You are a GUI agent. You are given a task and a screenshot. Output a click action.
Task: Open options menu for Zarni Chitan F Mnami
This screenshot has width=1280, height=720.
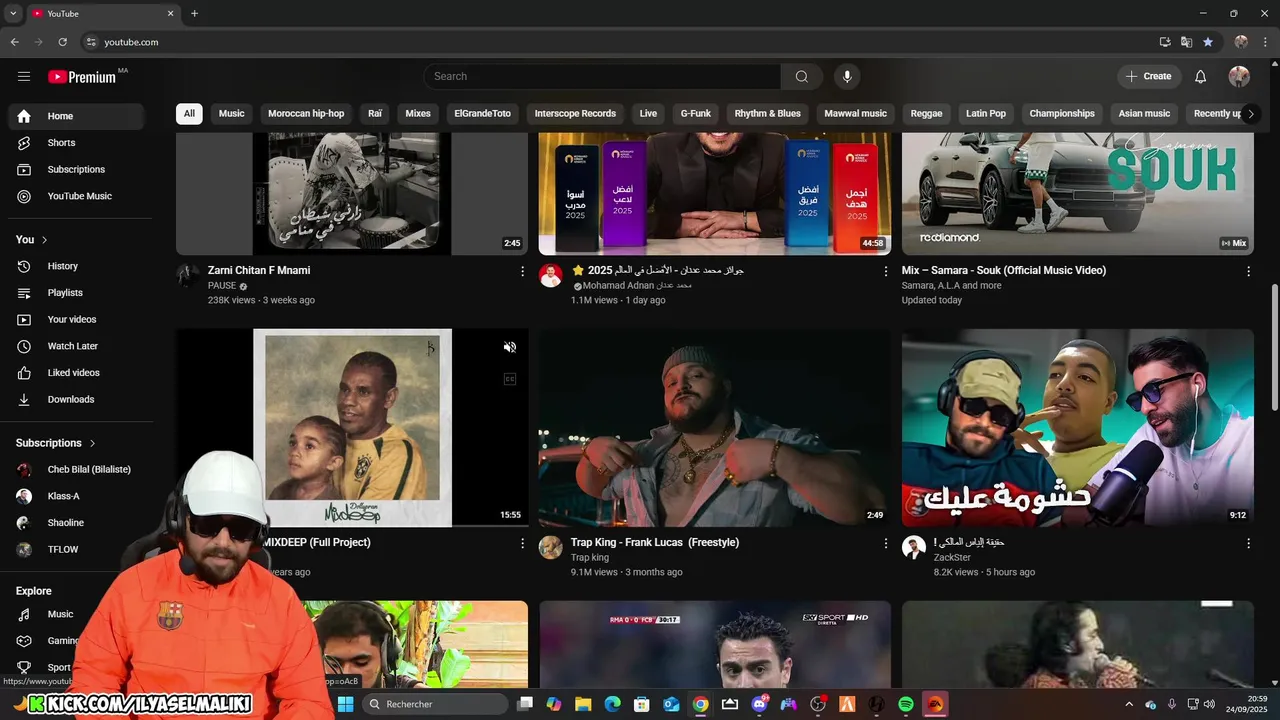(x=522, y=271)
